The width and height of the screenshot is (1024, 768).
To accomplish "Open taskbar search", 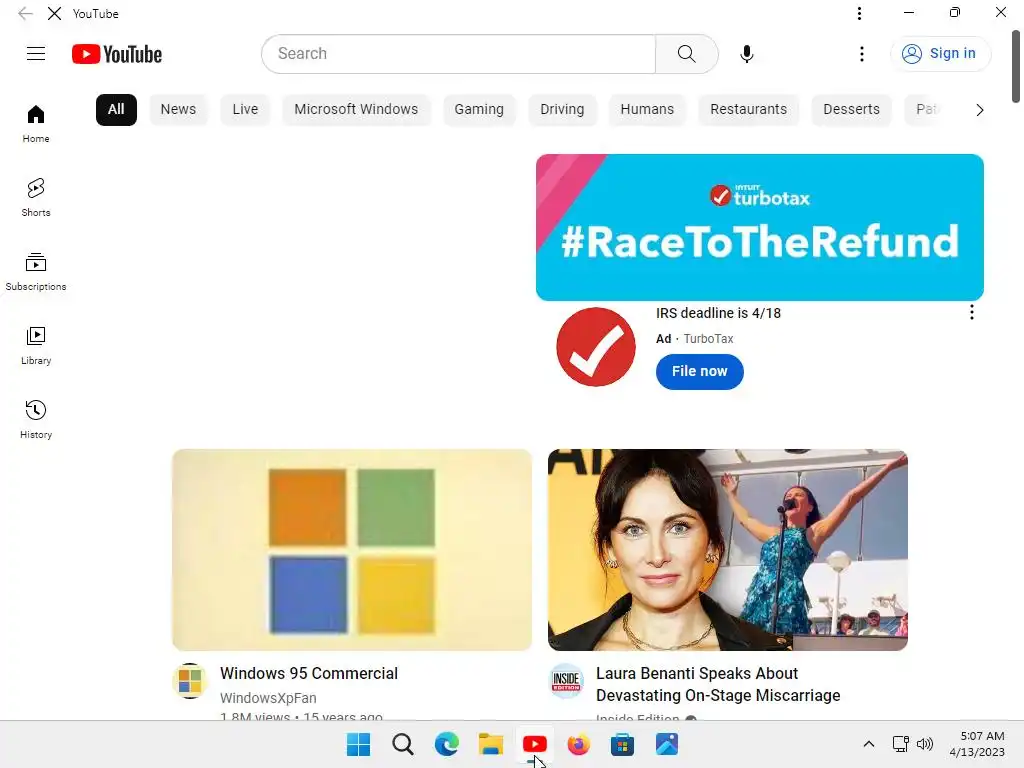I will point(403,744).
